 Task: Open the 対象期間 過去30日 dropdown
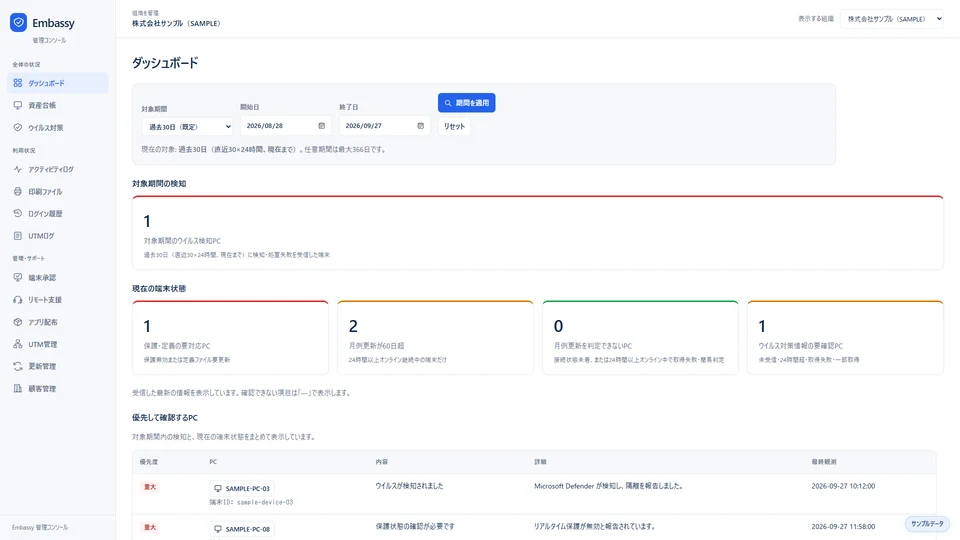point(187,126)
